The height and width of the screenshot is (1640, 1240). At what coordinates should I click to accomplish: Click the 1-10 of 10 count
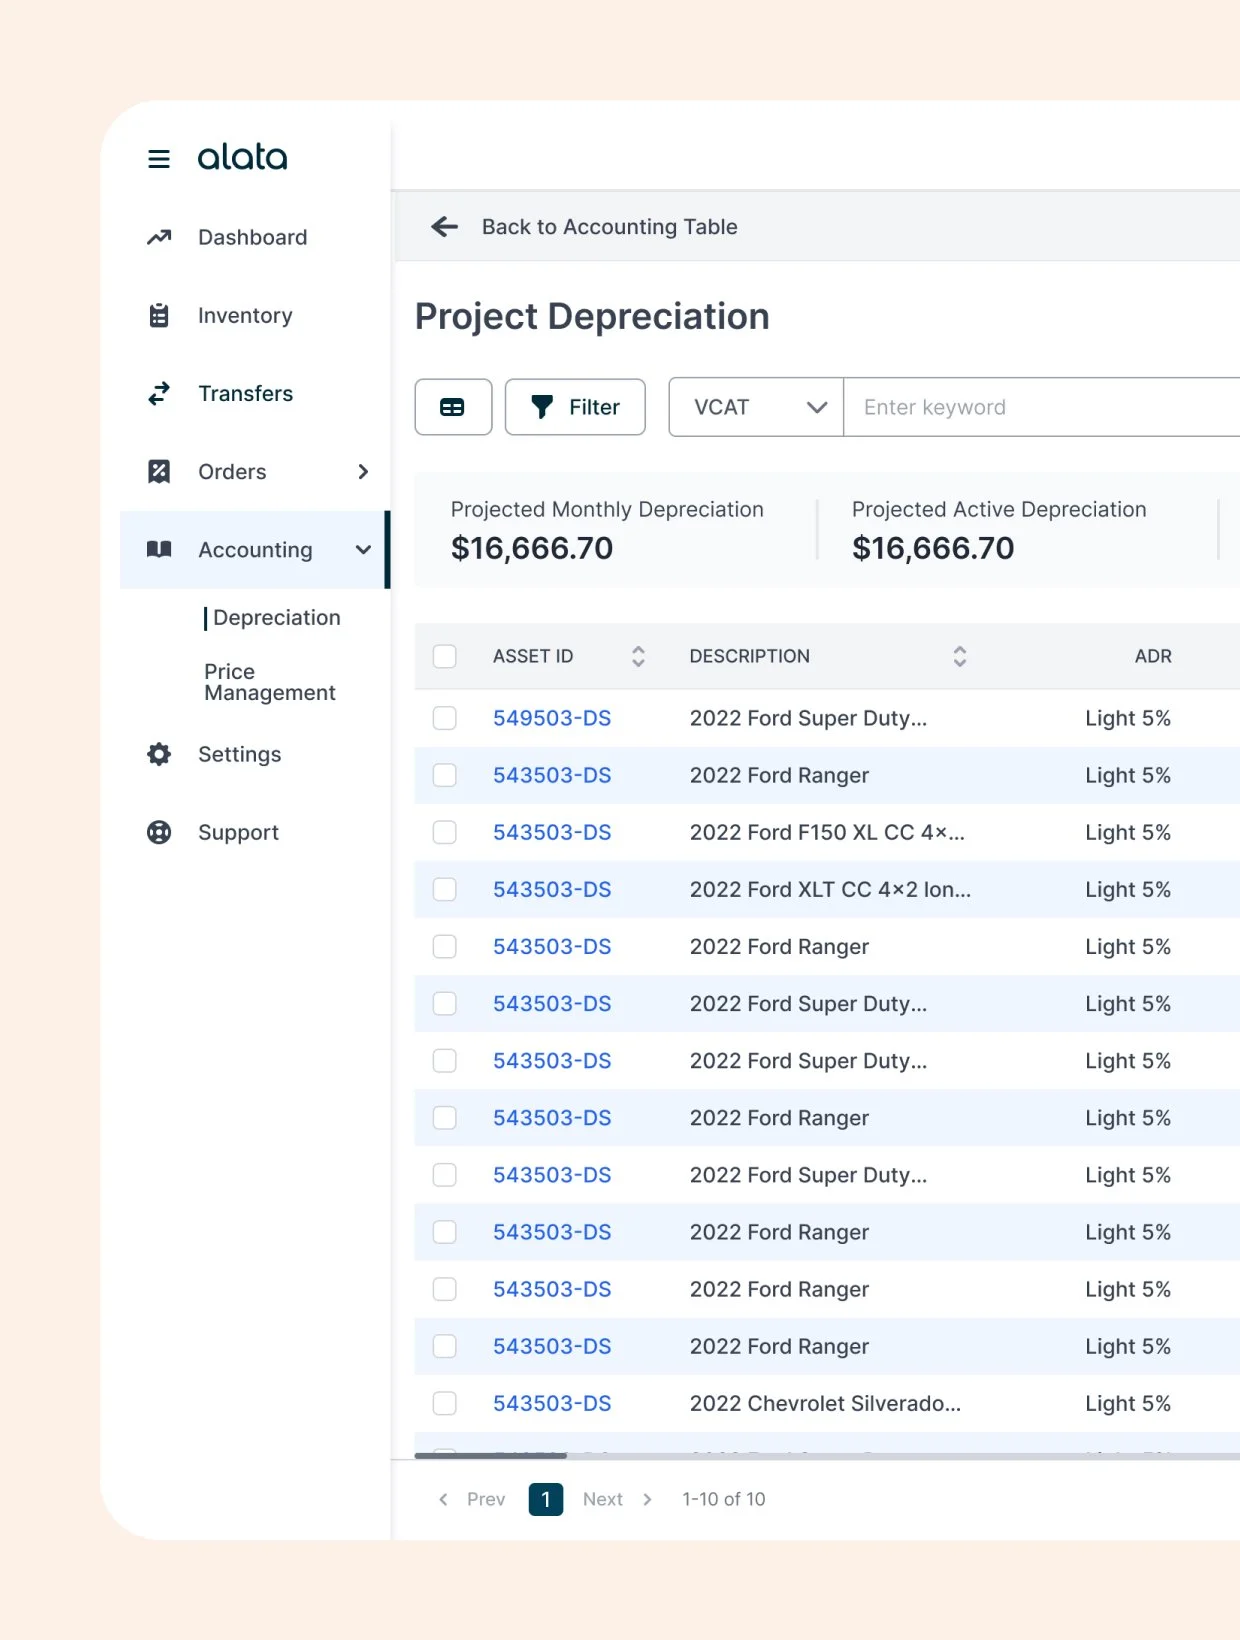tap(724, 1499)
